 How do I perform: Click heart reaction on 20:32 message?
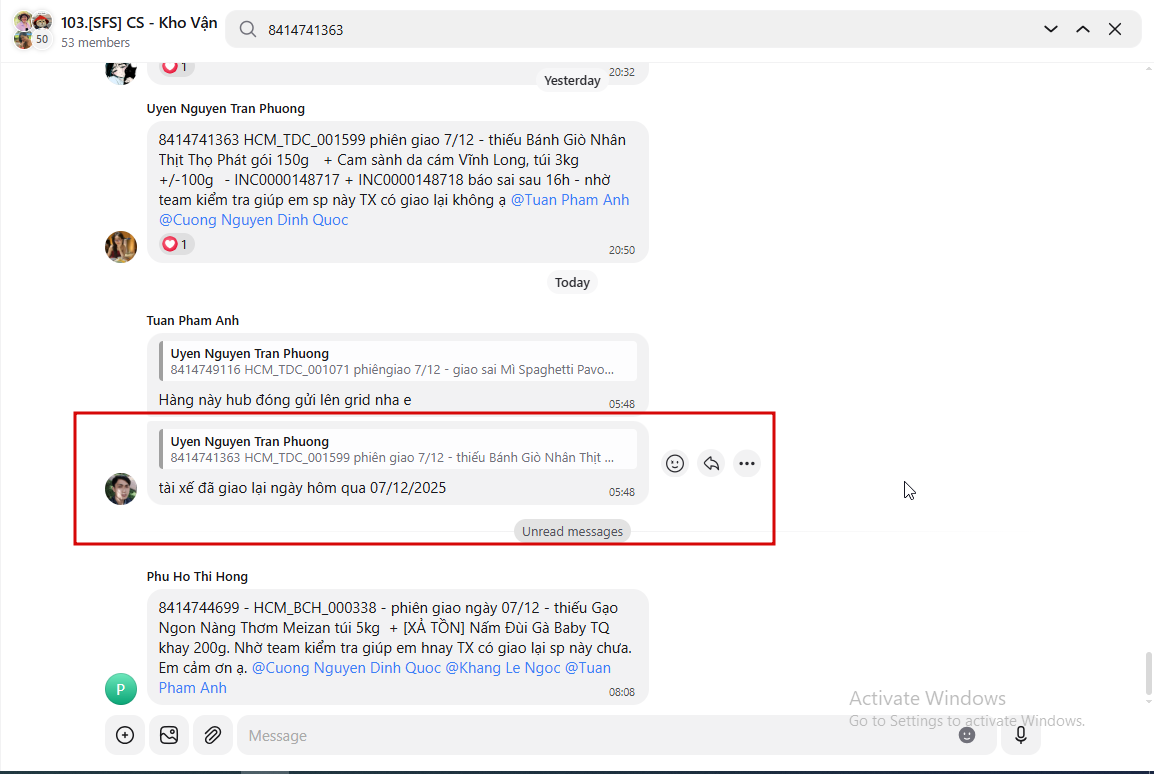[176, 68]
